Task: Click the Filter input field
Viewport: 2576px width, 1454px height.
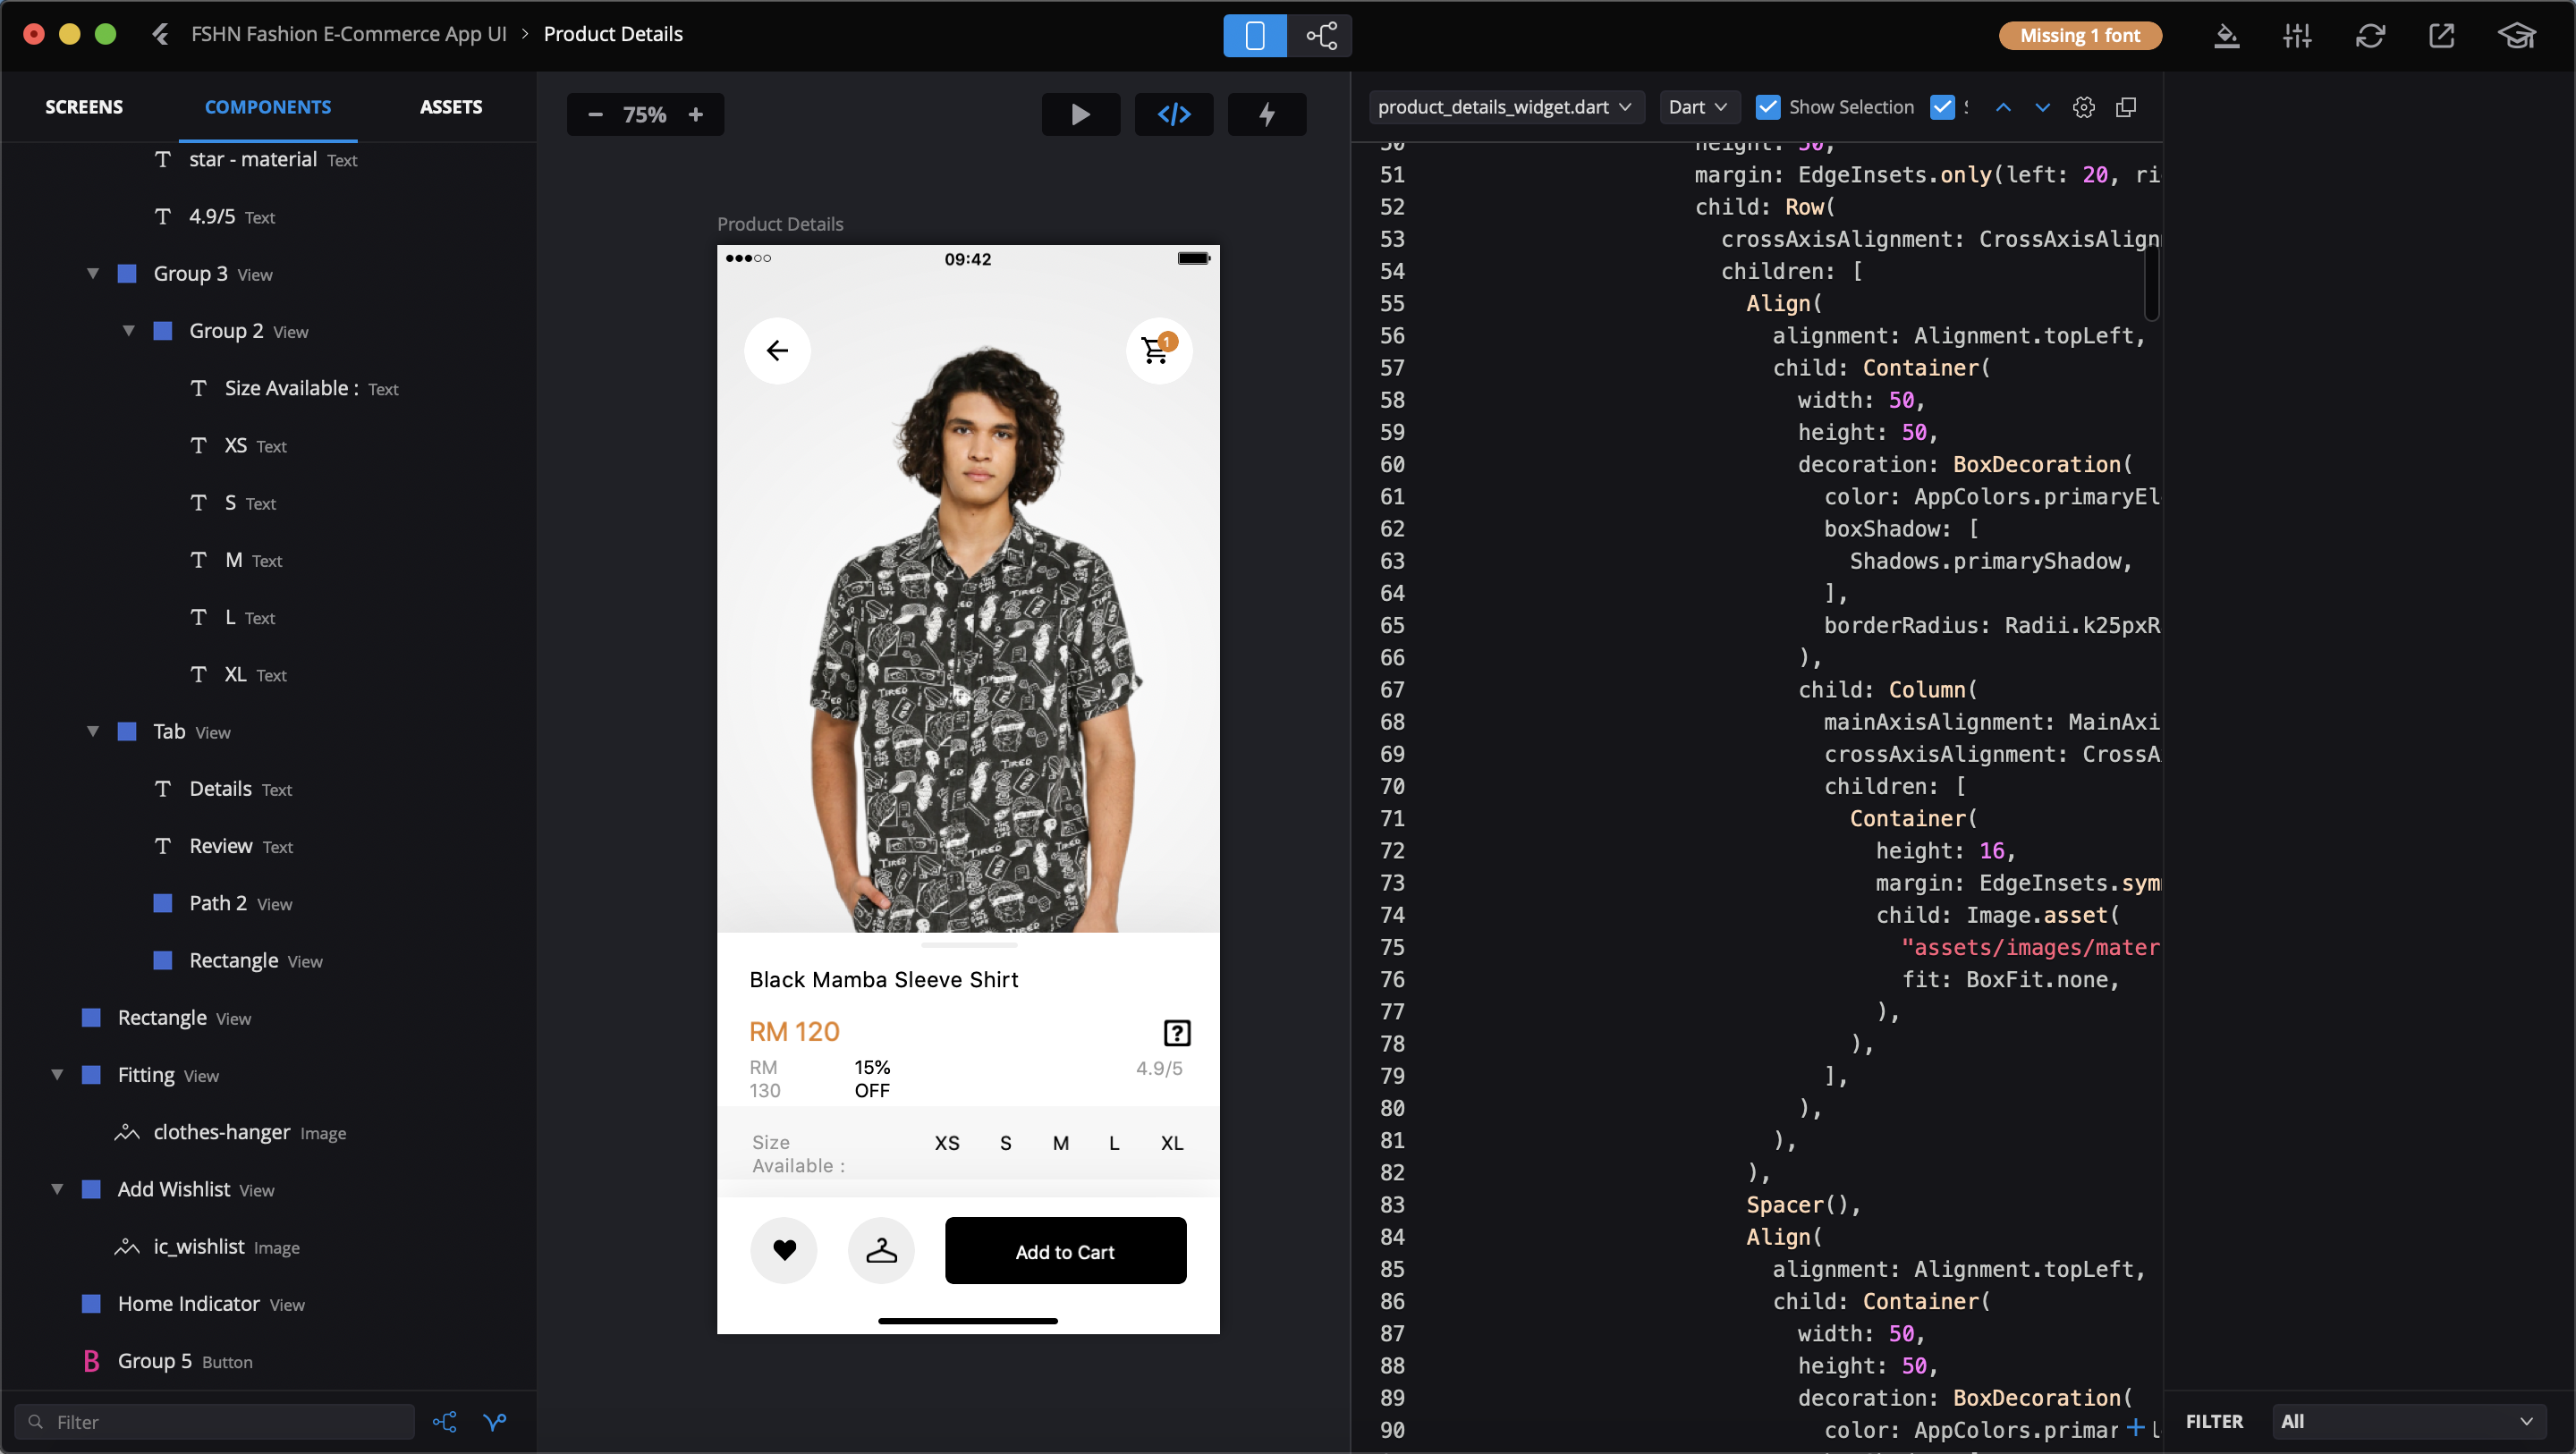Action: (x=215, y=1421)
